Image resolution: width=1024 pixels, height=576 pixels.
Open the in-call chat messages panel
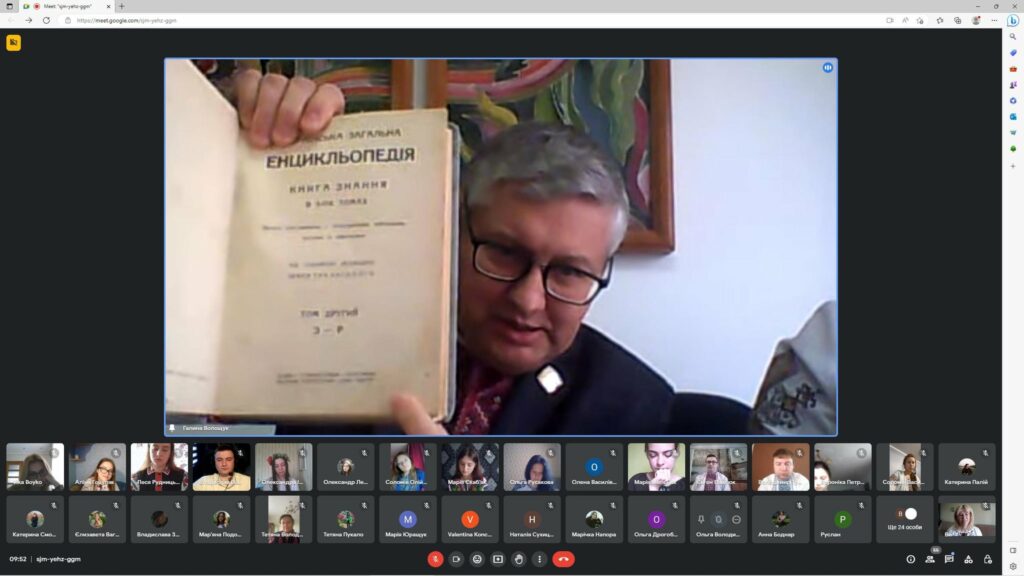[949, 559]
